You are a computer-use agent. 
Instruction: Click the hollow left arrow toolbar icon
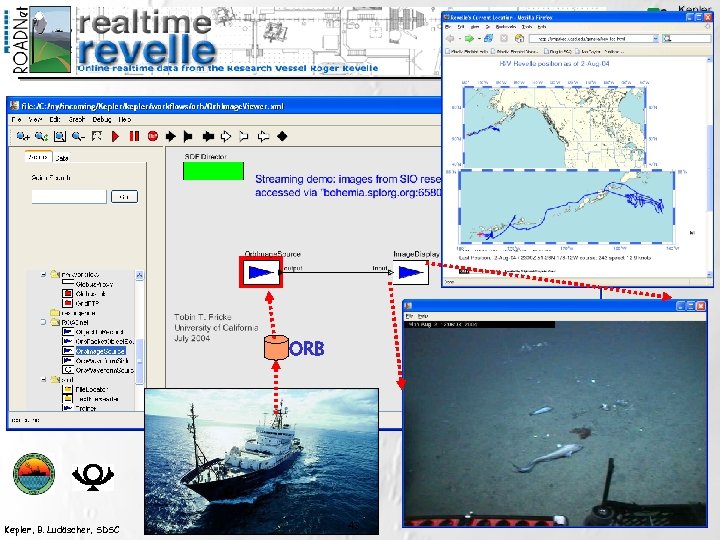[x=263, y=136]
